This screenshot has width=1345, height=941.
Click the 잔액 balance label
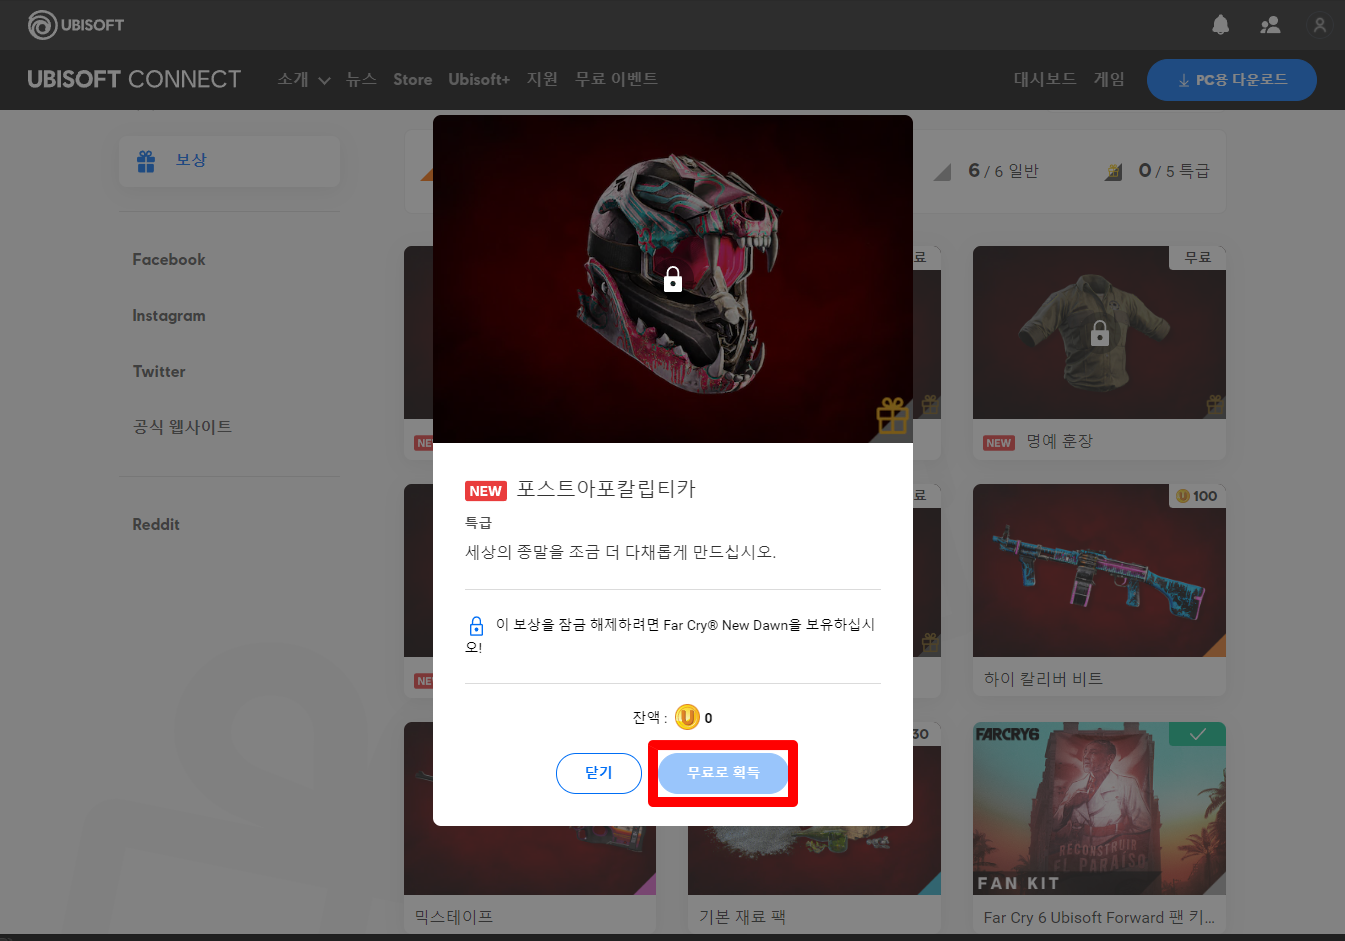pos(649,717)
